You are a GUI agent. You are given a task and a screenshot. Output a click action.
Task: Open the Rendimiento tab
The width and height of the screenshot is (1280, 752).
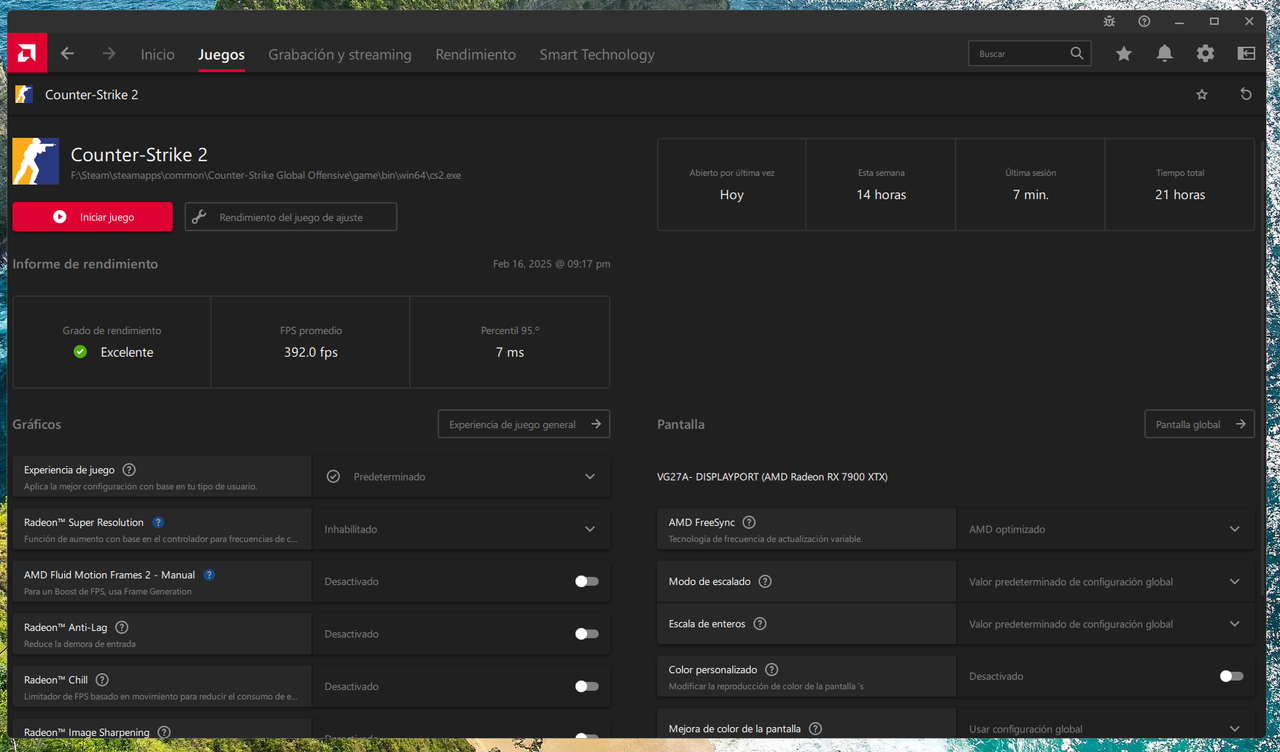(476, 54)
